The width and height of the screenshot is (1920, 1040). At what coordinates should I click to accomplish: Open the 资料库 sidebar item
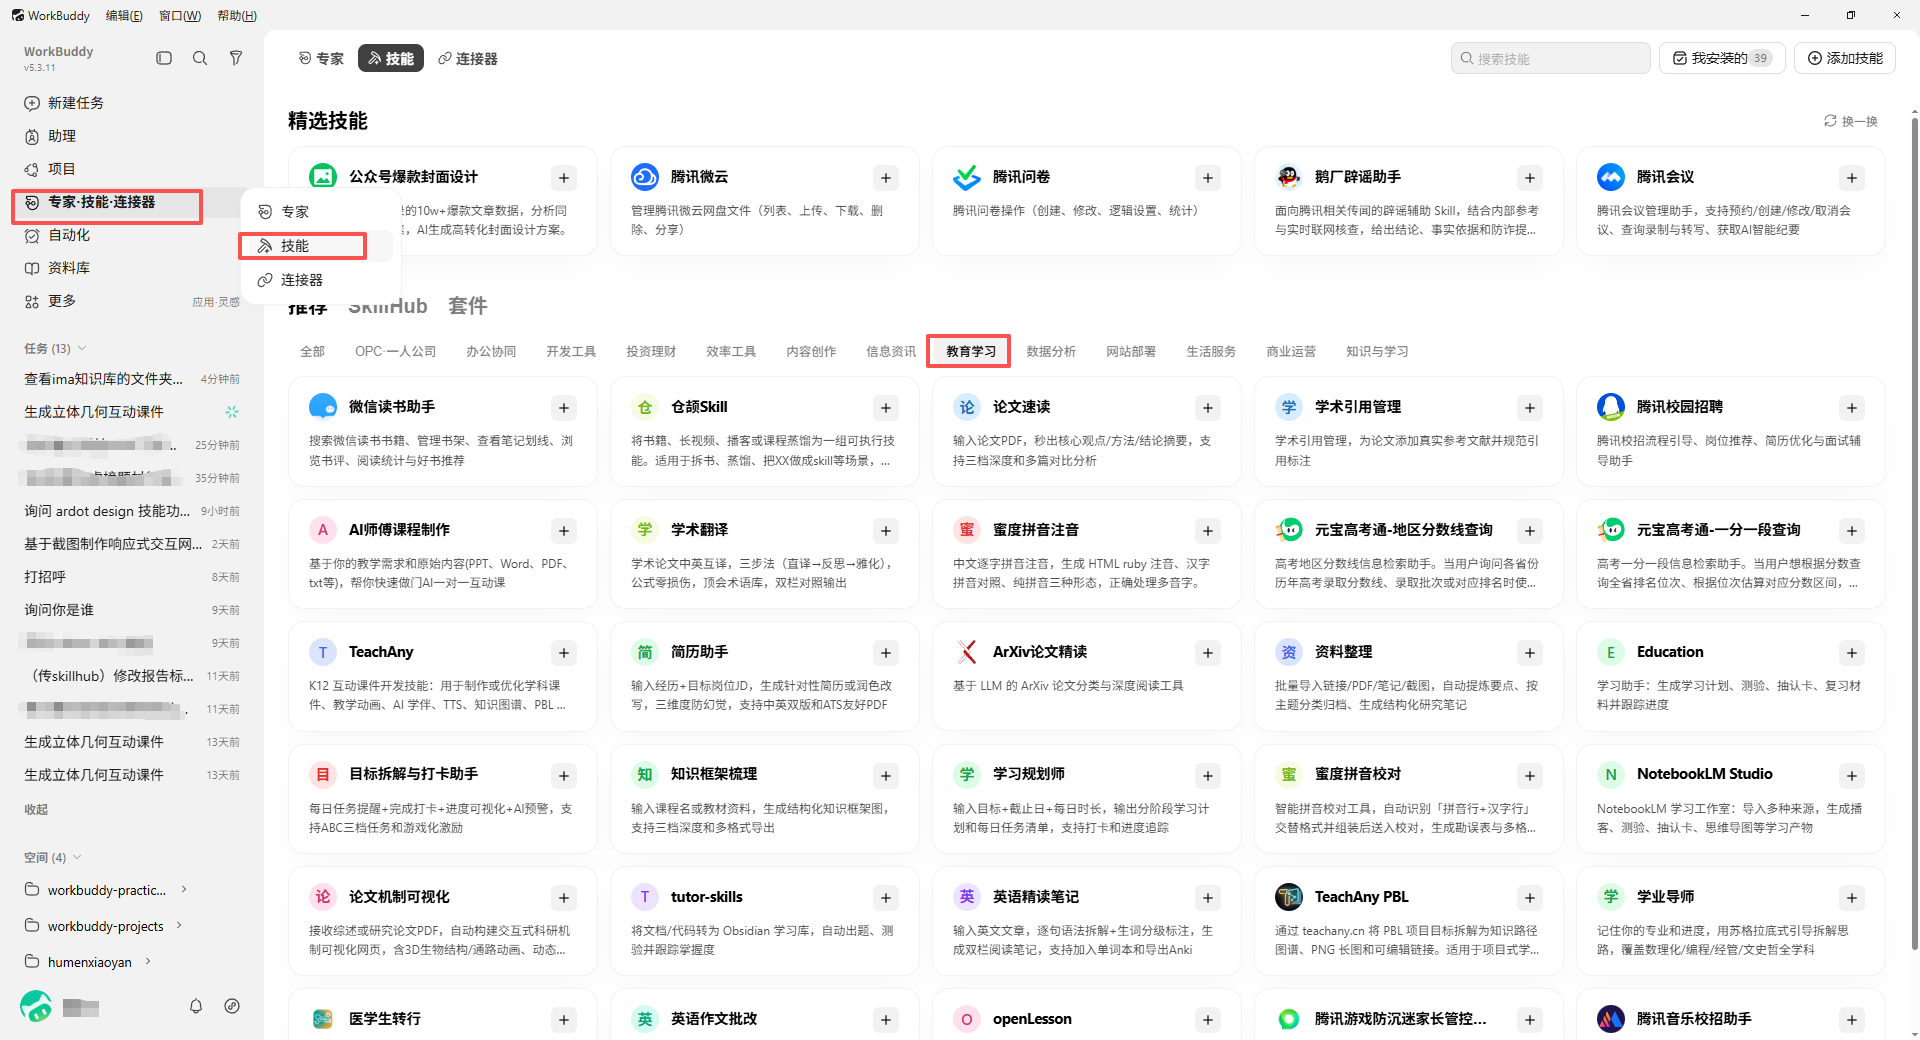coord(130,268)
